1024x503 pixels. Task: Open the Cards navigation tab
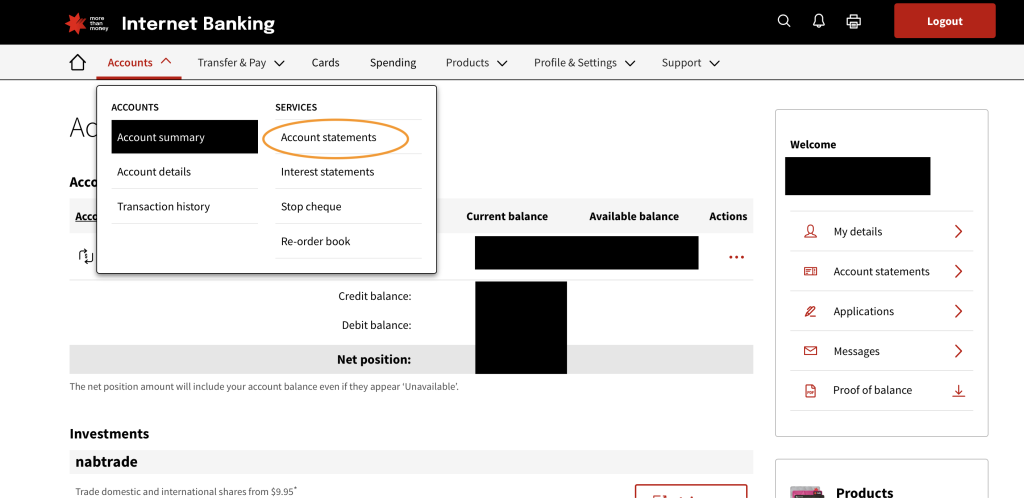pyautogui.click(x=325, y=62)
